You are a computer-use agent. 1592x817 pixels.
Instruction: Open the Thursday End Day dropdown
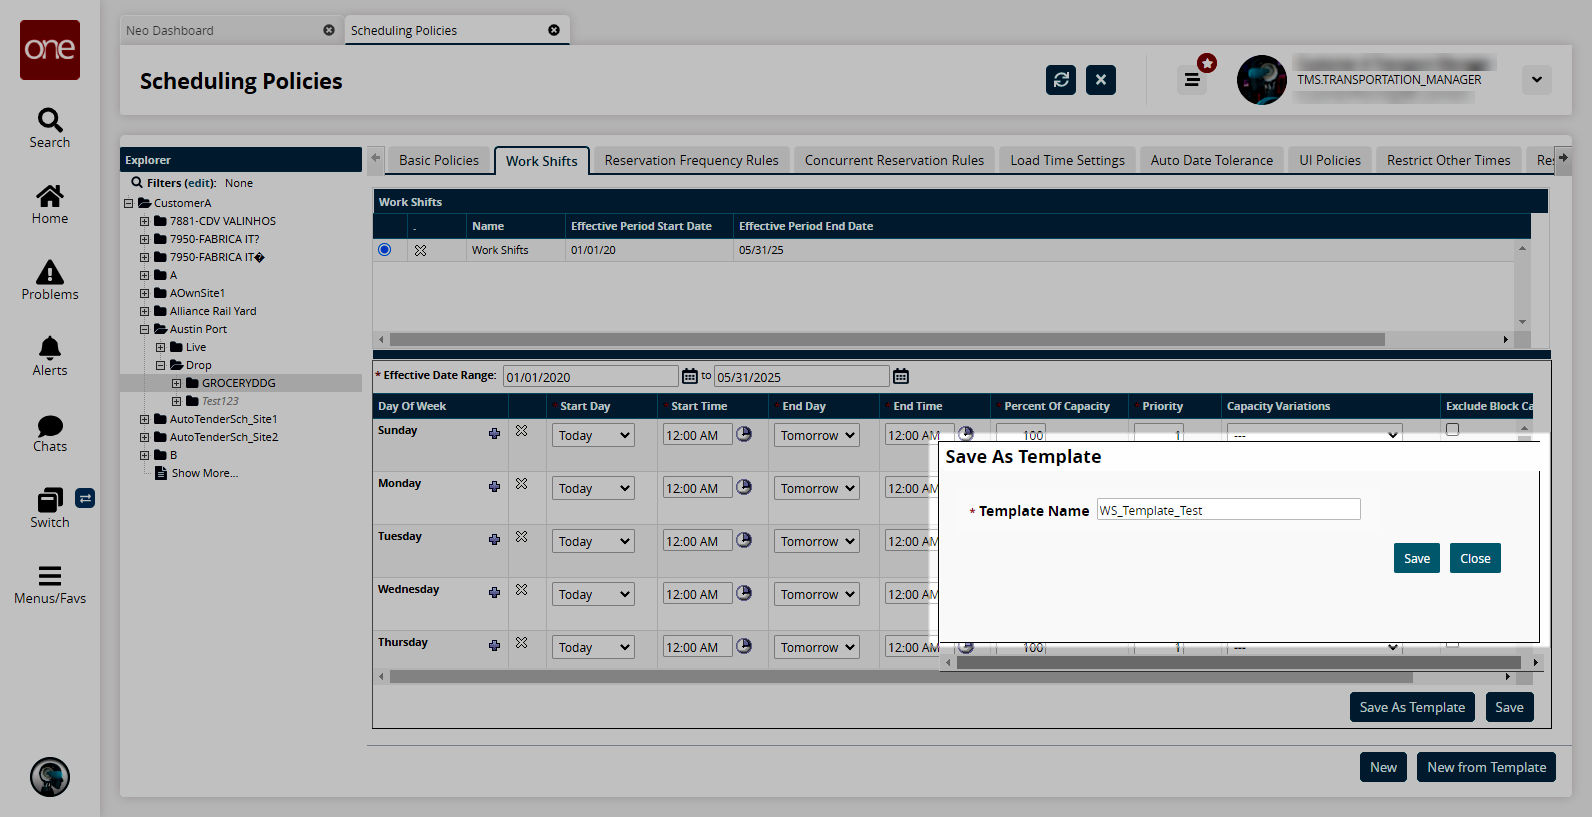click(817, 648)
